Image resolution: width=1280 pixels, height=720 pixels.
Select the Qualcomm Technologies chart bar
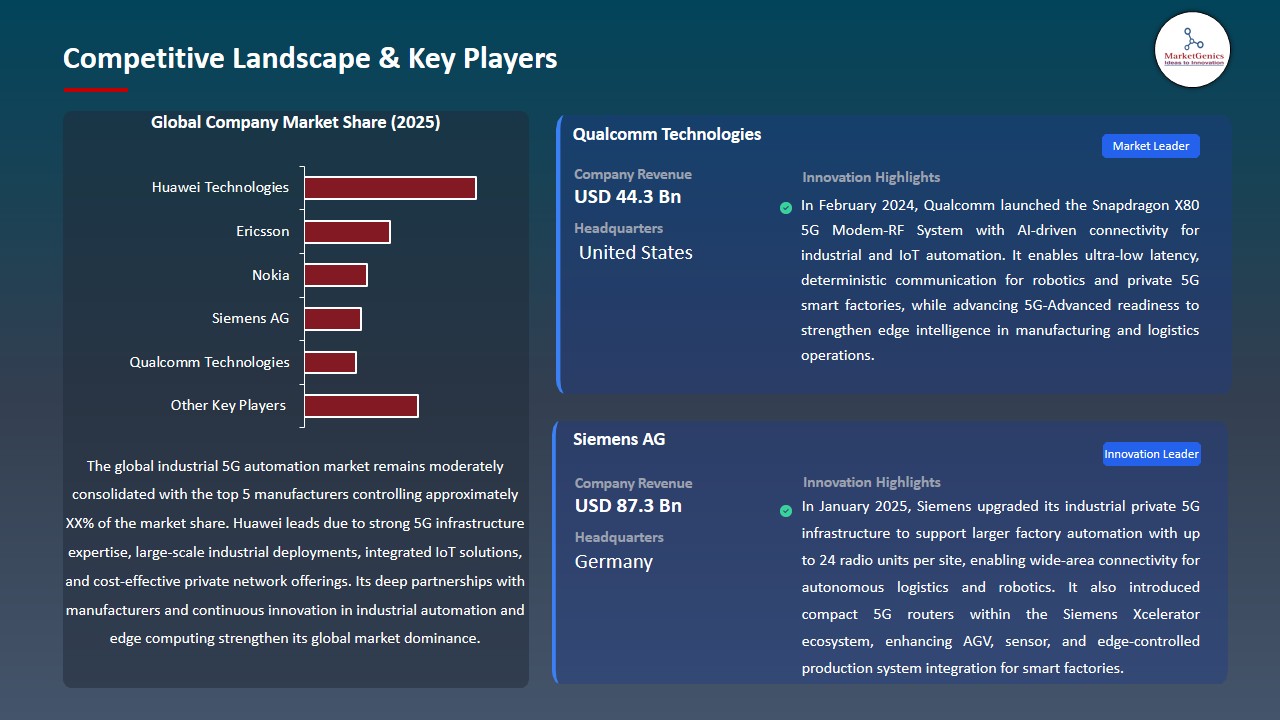tap(330, 362)
